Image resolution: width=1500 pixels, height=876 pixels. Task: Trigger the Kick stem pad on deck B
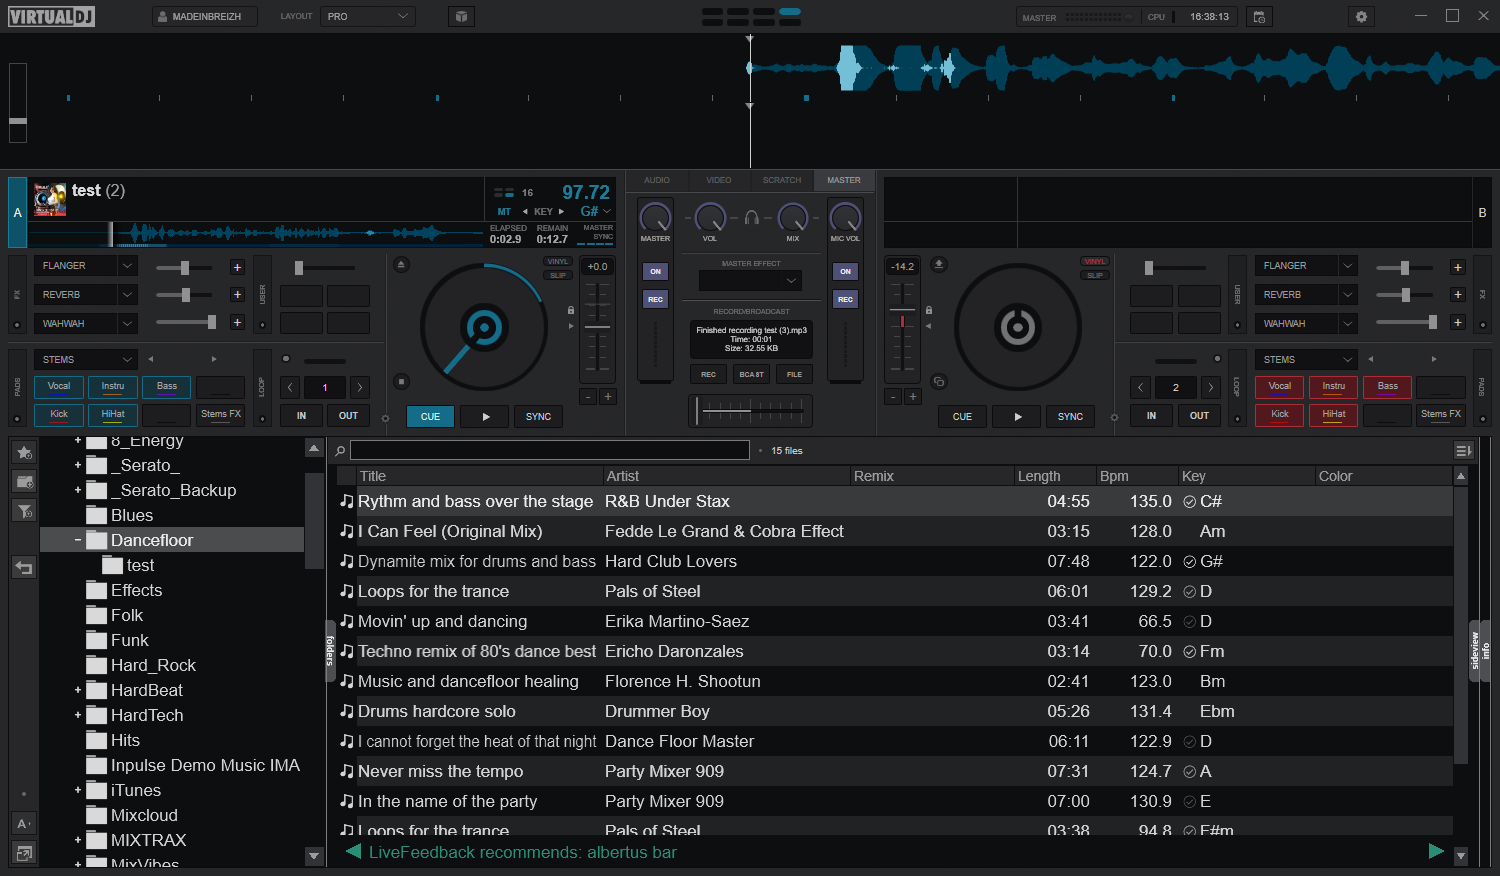pyautogui.click(x=1280, y=415)
